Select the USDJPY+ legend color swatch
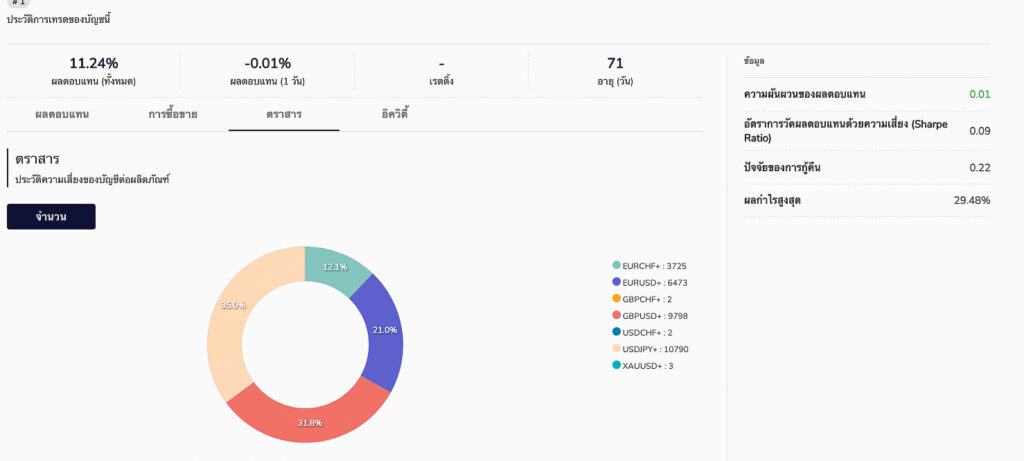 (x=617, y=349)
